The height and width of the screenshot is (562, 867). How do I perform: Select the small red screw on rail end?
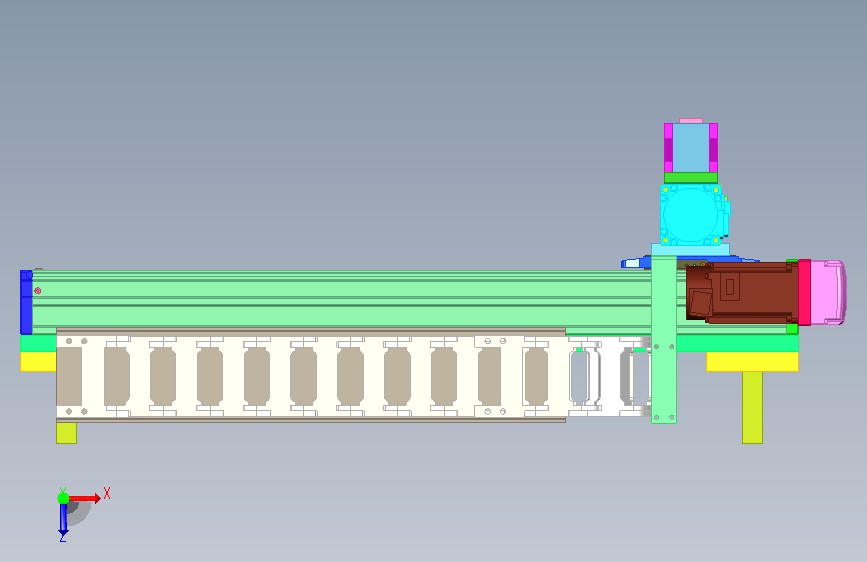pos(38,290)
